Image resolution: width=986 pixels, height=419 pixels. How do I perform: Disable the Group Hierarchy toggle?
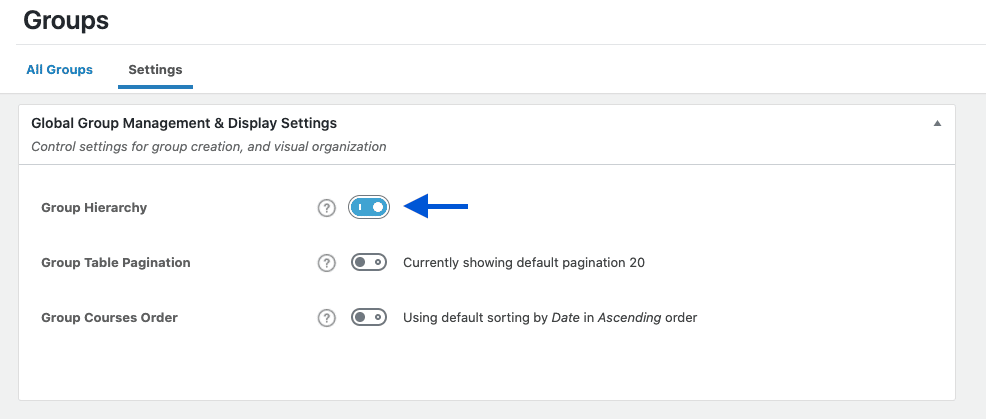(x=369, y=207)
